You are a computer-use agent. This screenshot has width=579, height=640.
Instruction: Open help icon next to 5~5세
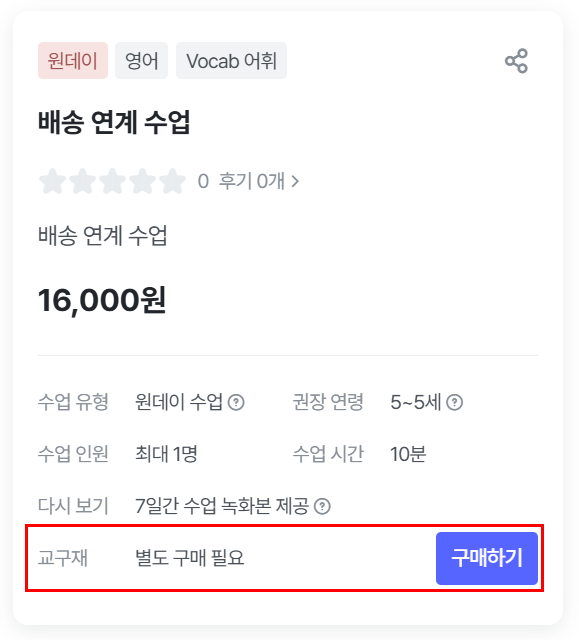[454, 402]
